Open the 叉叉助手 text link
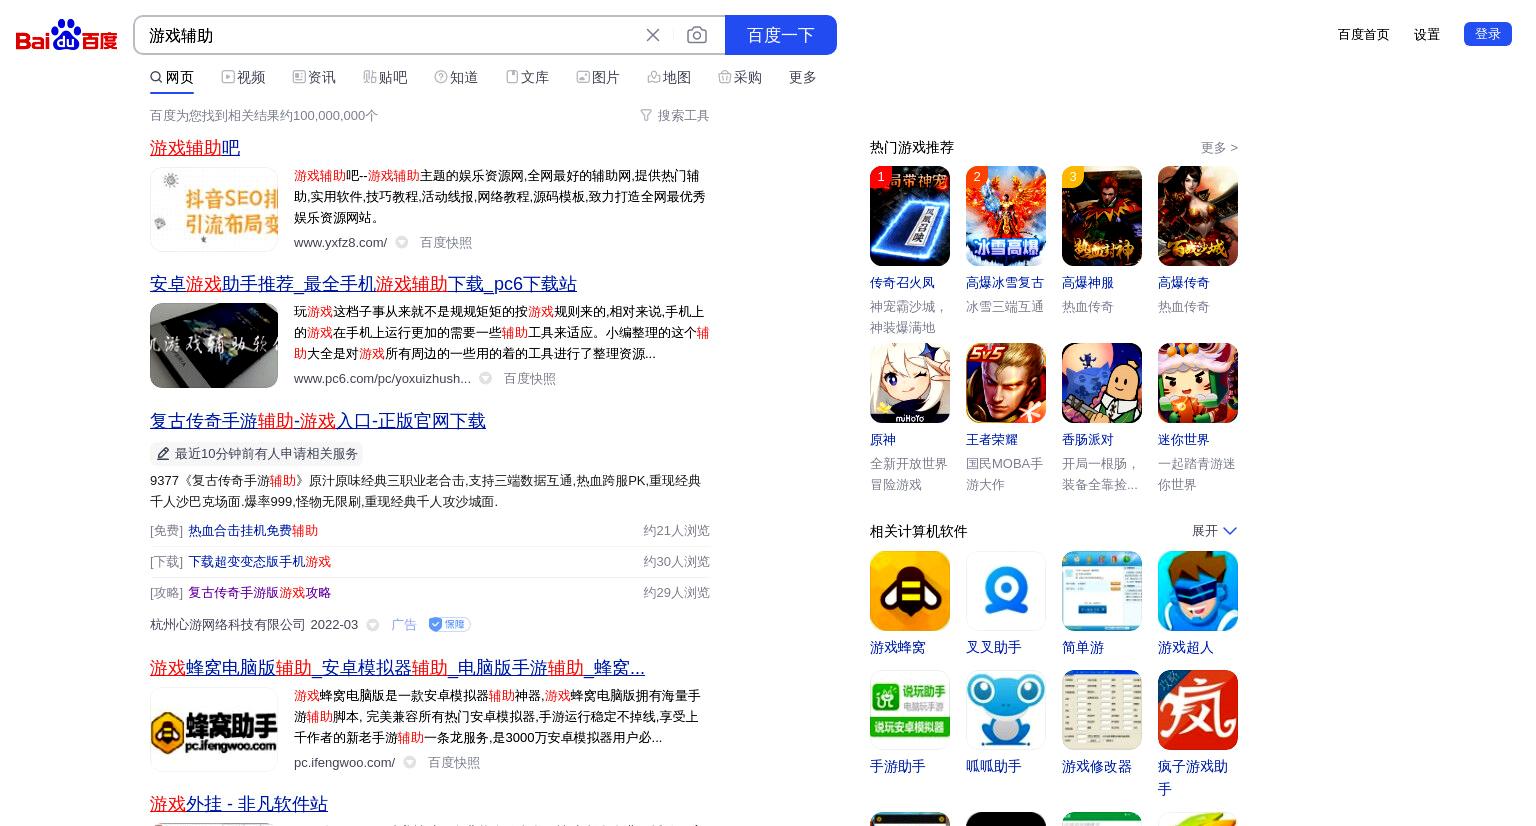 pyautogui.click(x=994, y=648)
